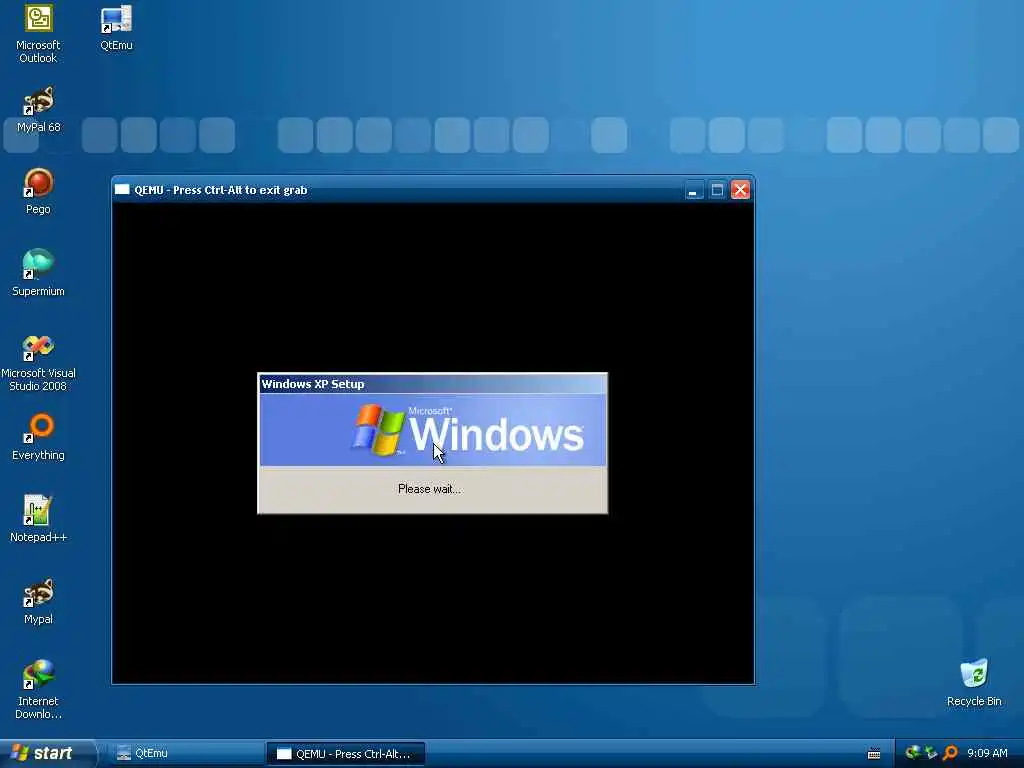Click the "Please wait..." text
The width and height of the screenshot is (1024, 768).
[429, 489]
